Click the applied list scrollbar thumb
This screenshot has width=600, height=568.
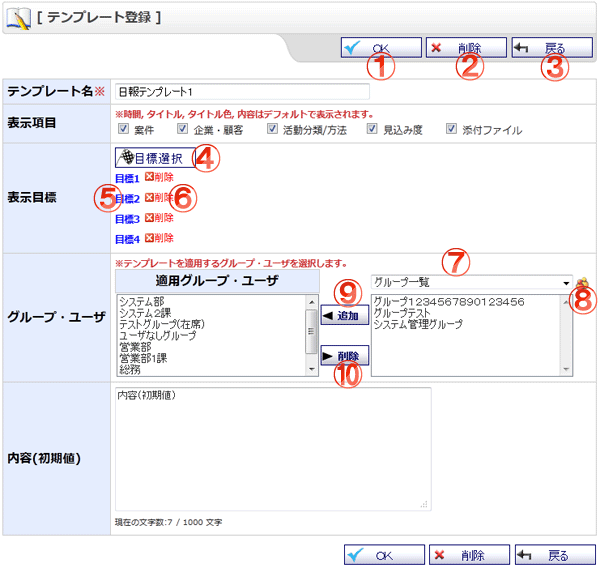[x=311, y=331]
